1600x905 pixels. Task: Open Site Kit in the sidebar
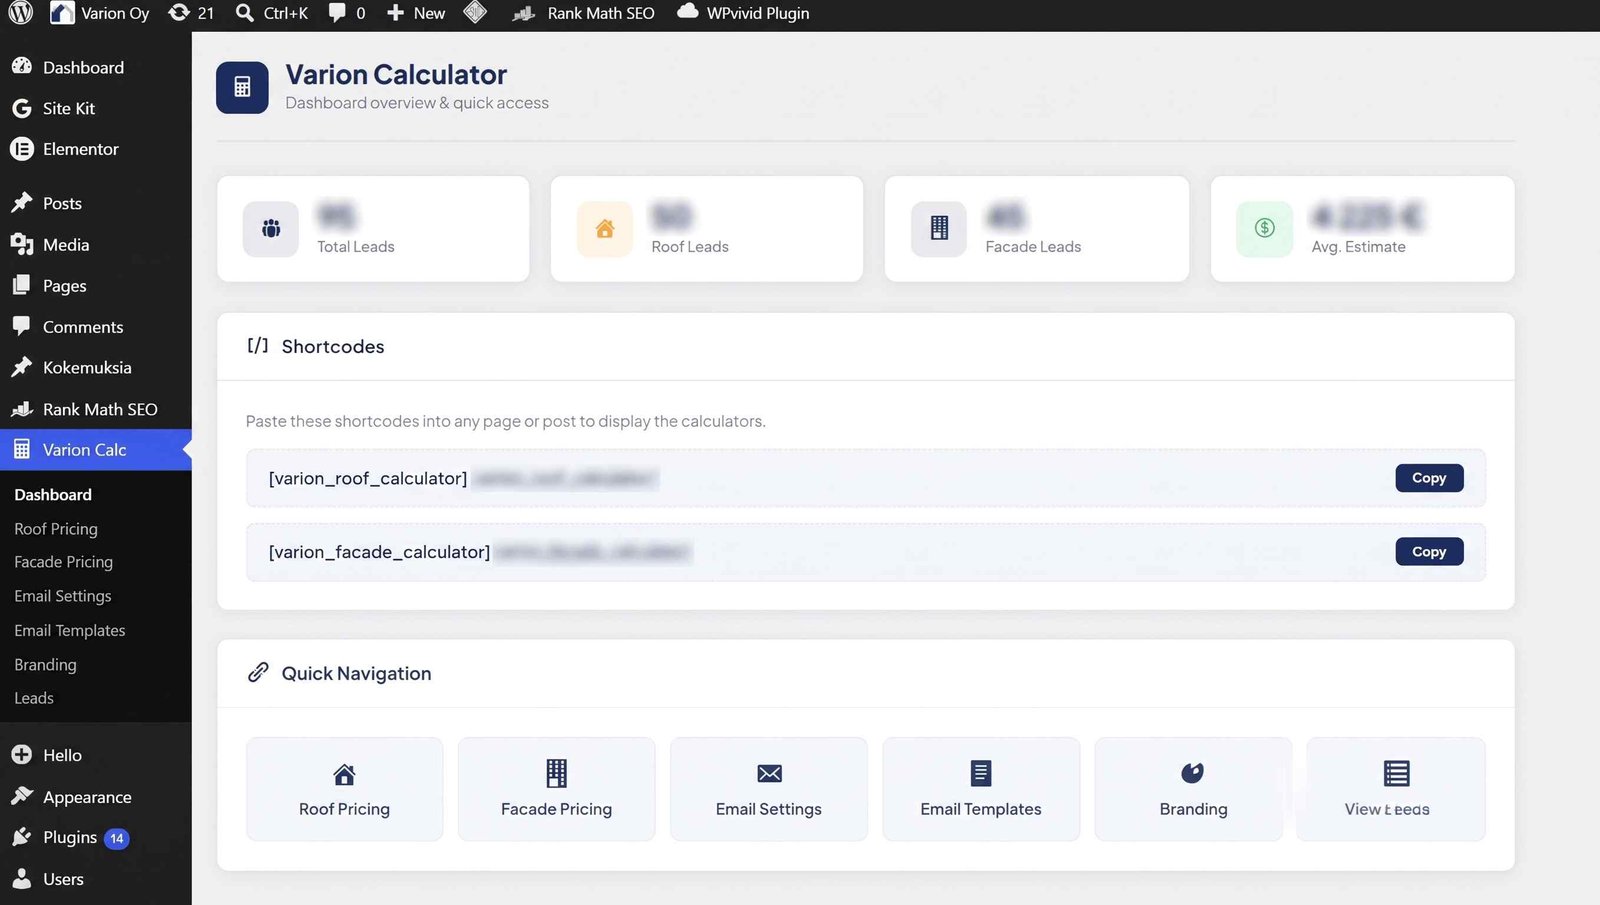tap(96, 108)
